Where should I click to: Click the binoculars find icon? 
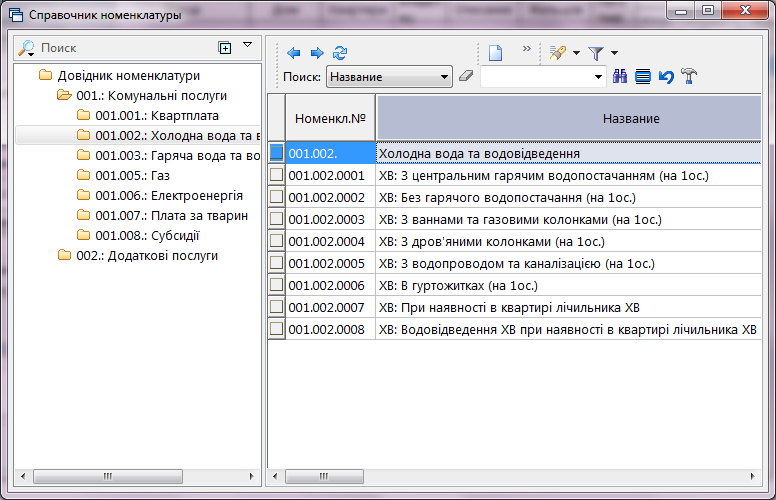620,76
